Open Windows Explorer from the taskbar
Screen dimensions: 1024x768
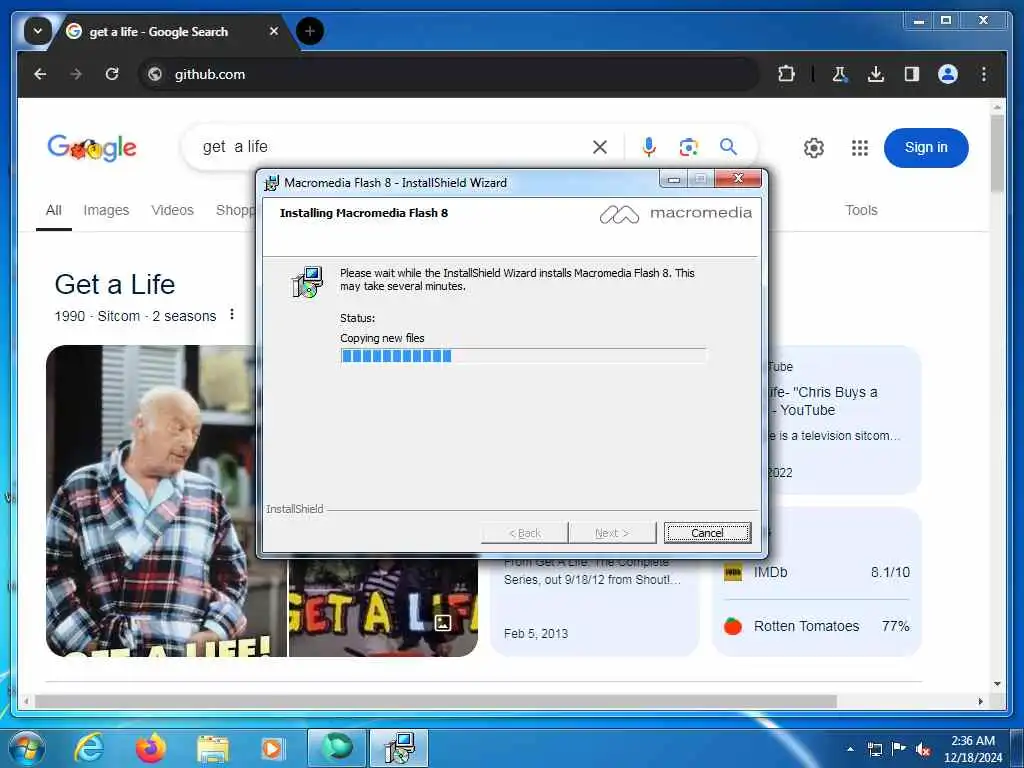[x=213, y=748]
